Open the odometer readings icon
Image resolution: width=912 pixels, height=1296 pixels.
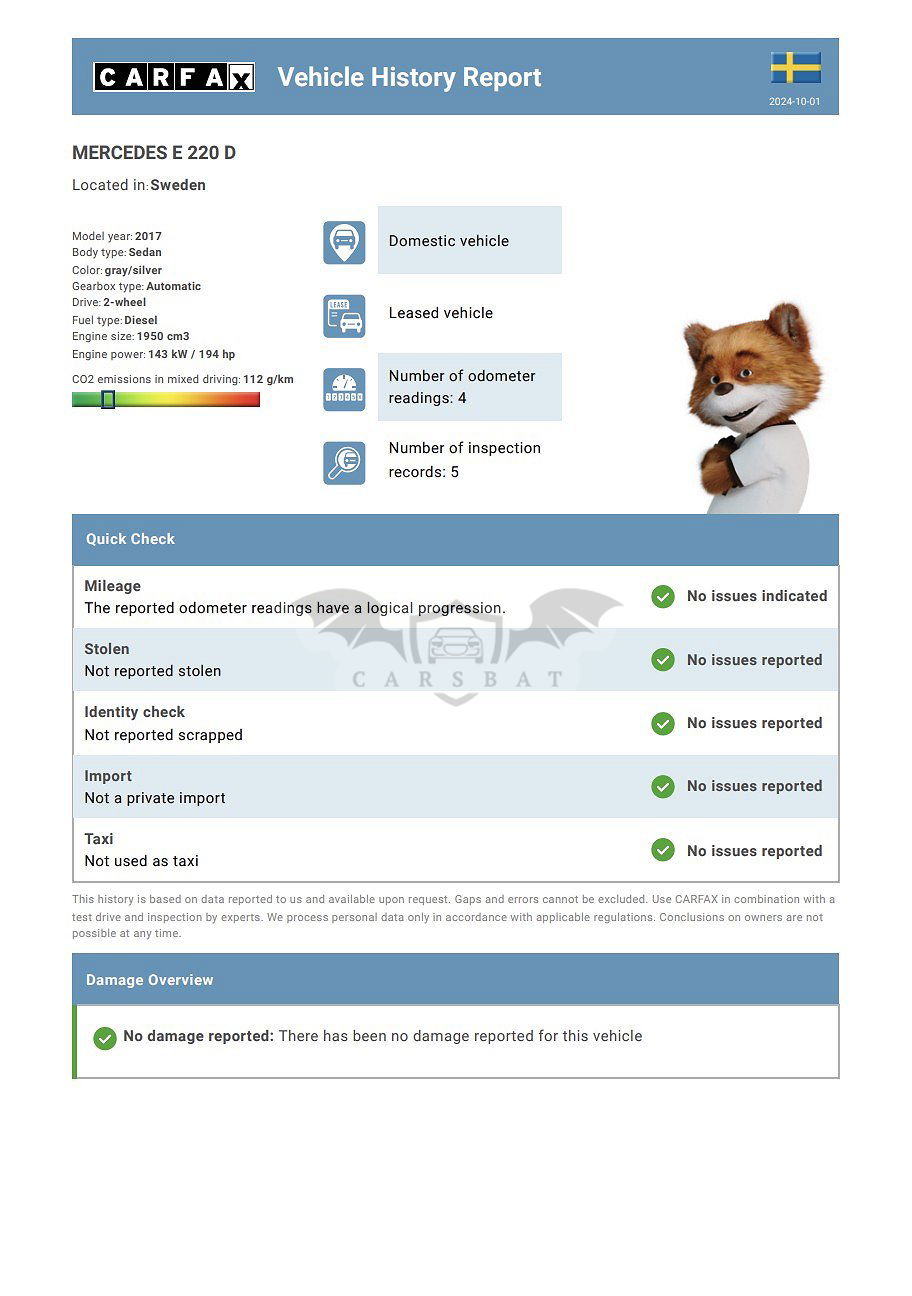coord(344,388)
